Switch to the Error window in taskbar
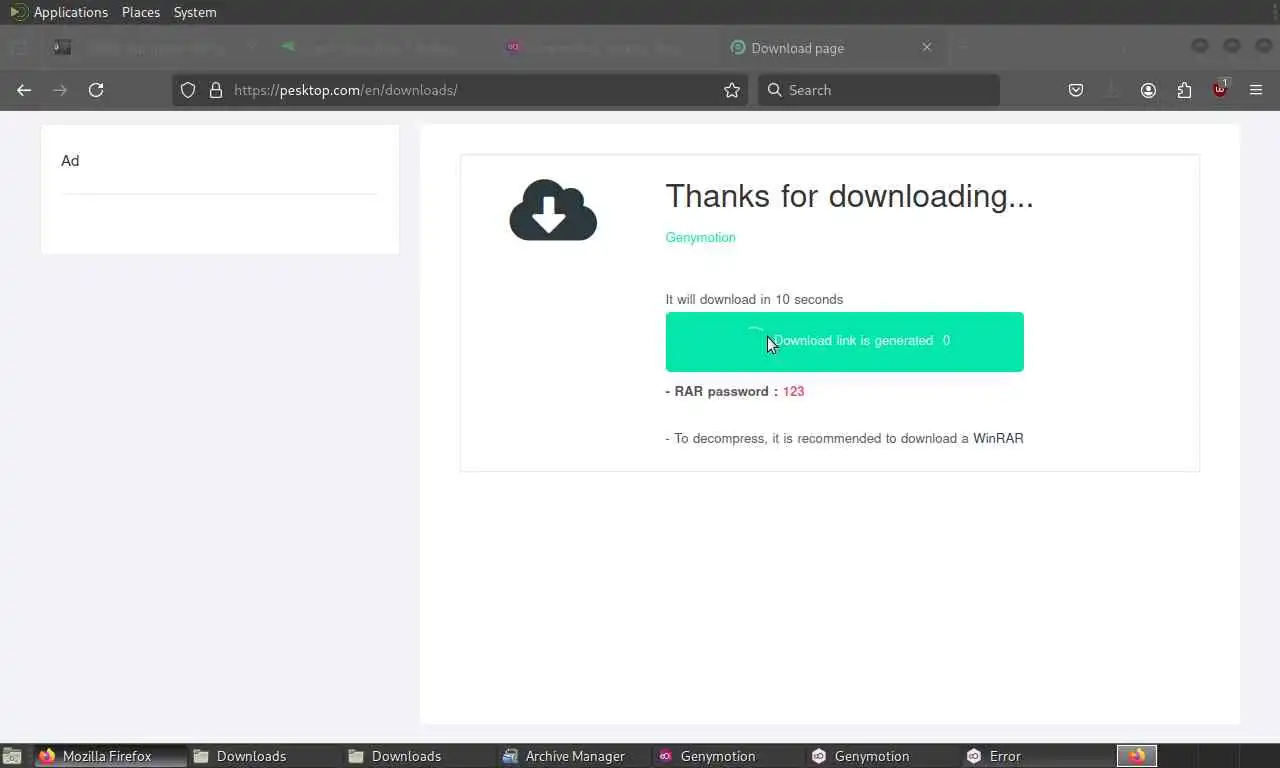Viewport: 1280px width, 768px height. (x=1038, y=756)
